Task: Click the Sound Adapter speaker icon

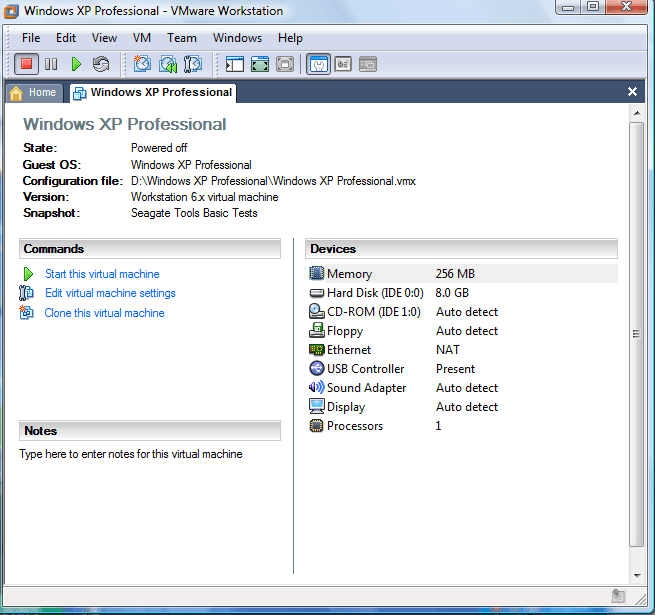Action: click(x=317, y=387)
